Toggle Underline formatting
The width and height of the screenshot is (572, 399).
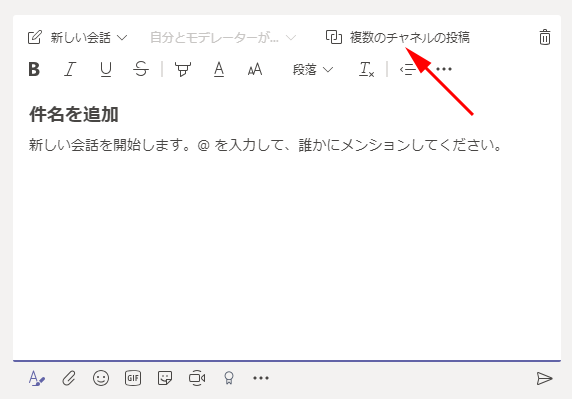[x=106, y=69]
